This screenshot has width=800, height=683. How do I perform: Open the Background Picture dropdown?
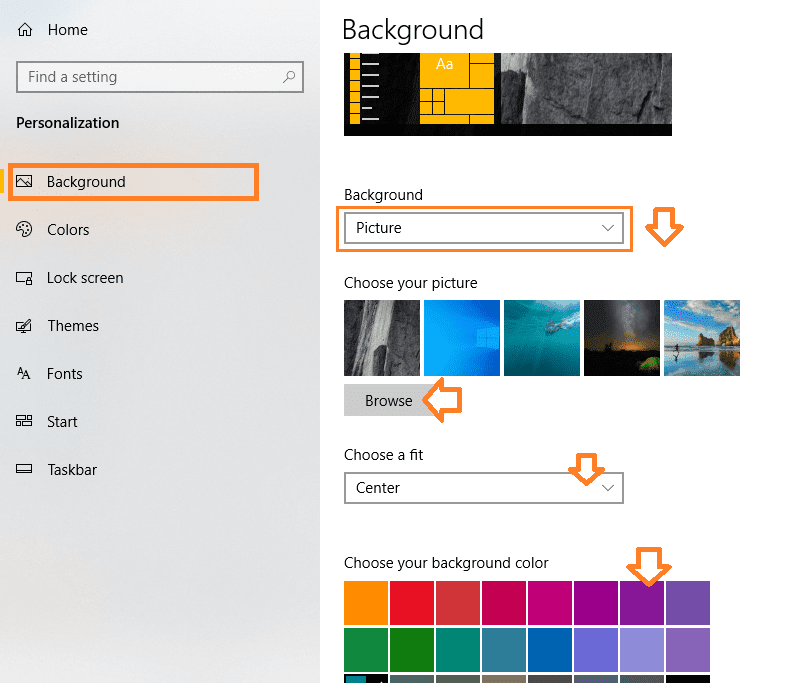tap(484, 228)
